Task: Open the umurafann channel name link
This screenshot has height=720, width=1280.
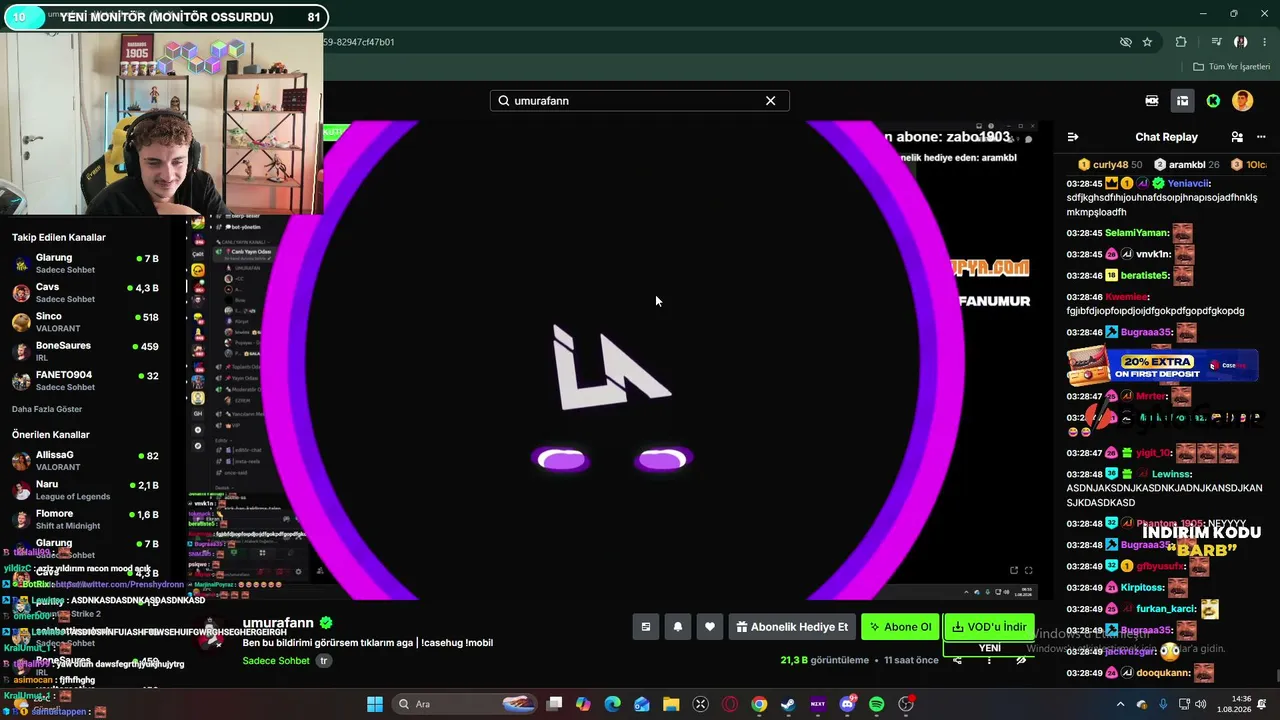Action: [x=278, y=623]
